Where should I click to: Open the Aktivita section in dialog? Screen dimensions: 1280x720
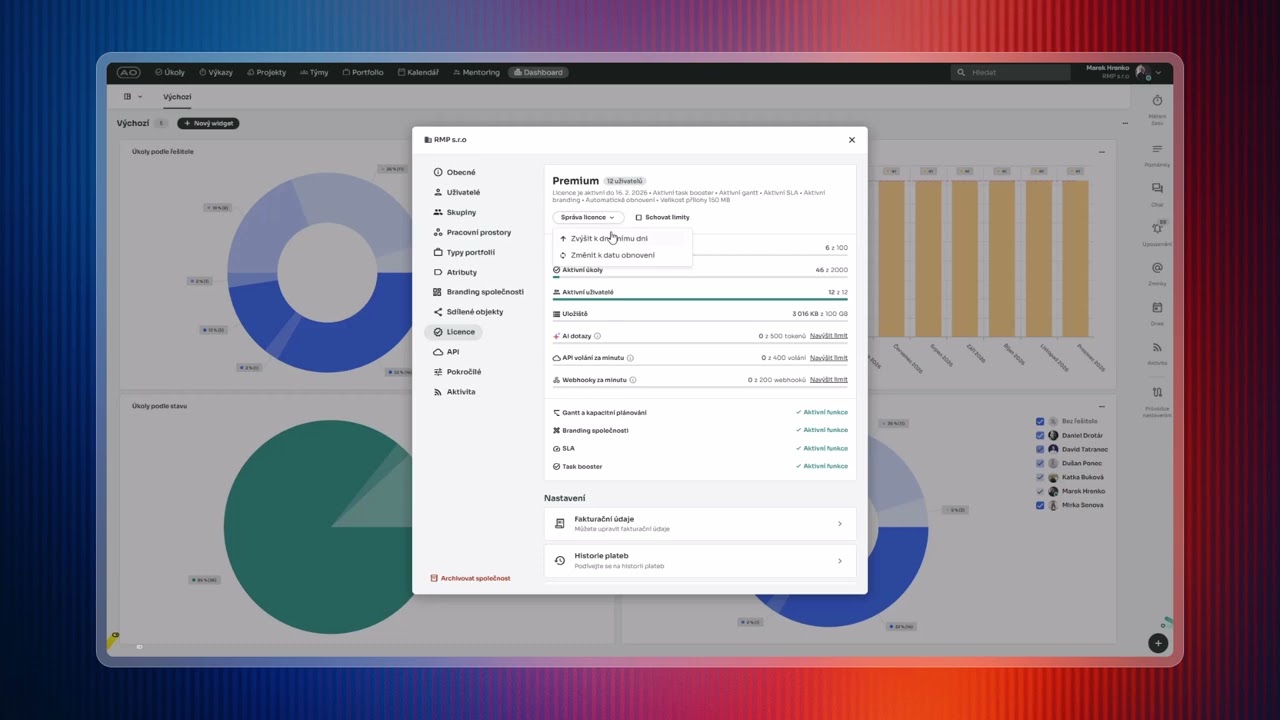tap(454, 392)
